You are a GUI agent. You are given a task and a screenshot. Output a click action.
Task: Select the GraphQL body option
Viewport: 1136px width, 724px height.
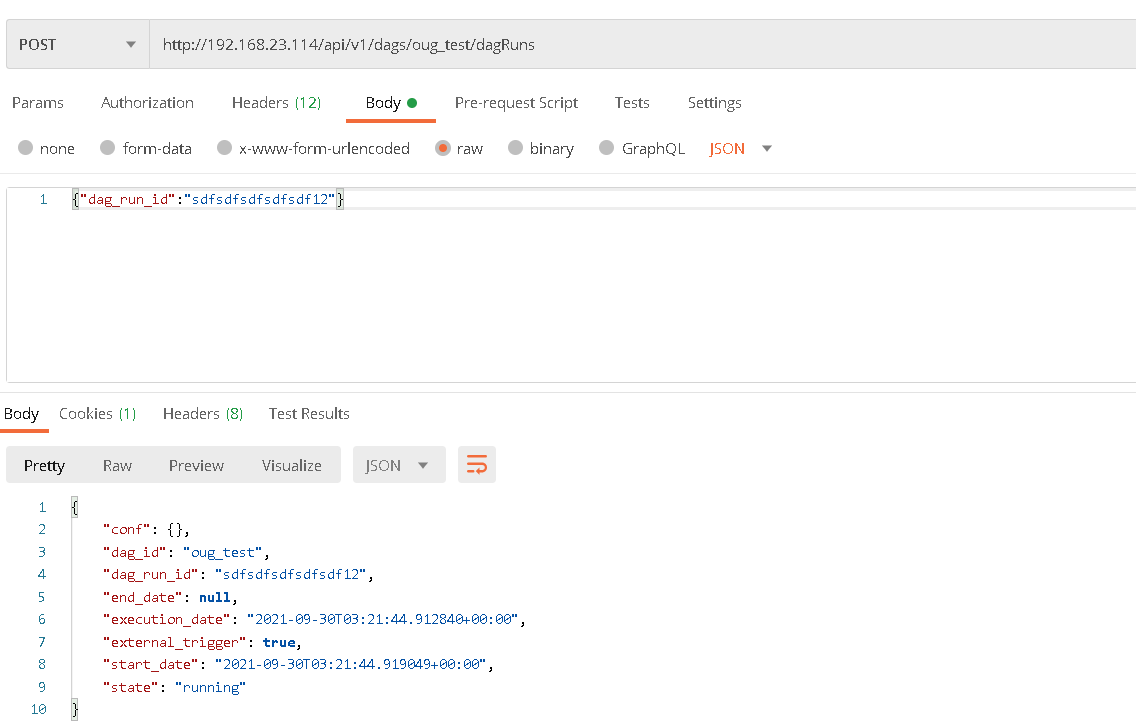(642, 149)
